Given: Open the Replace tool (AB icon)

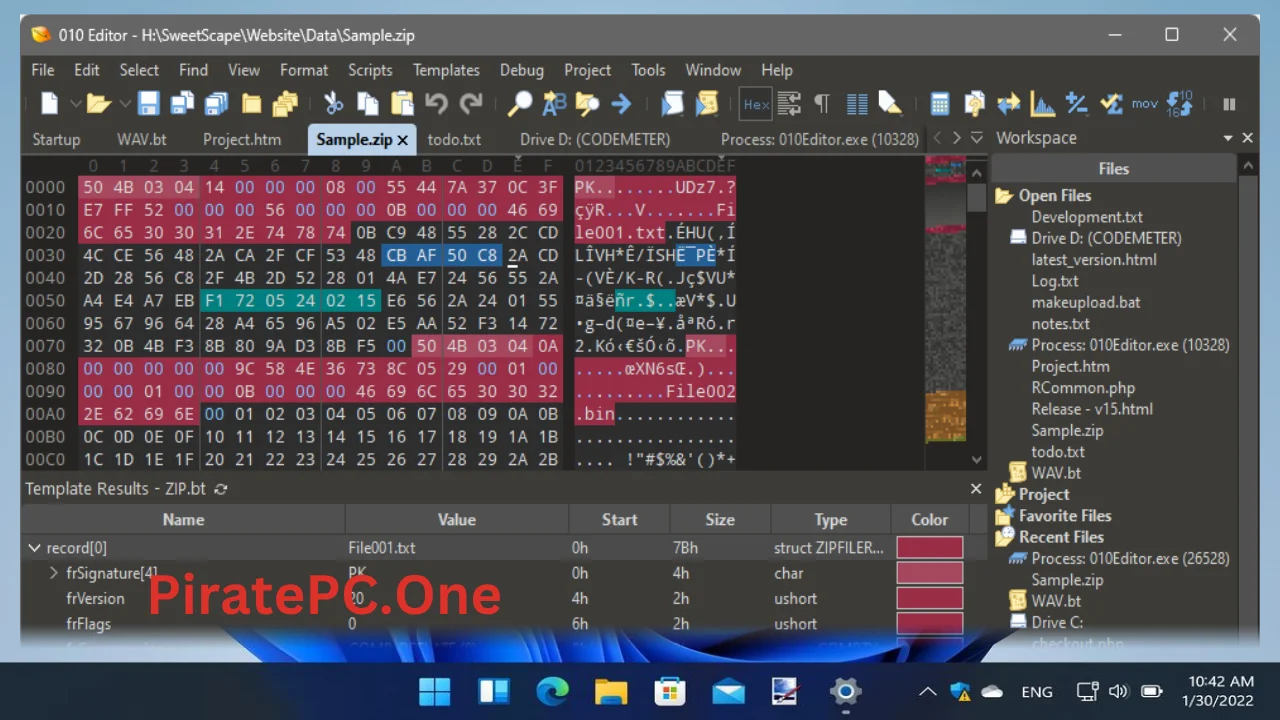Looking at the screenshot, I should point(554,103).
